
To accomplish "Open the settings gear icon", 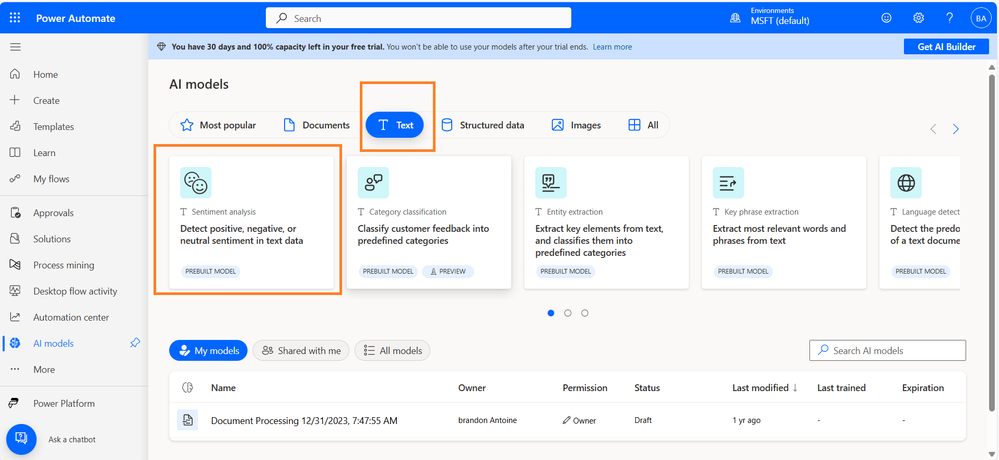I will click(918, 18).
